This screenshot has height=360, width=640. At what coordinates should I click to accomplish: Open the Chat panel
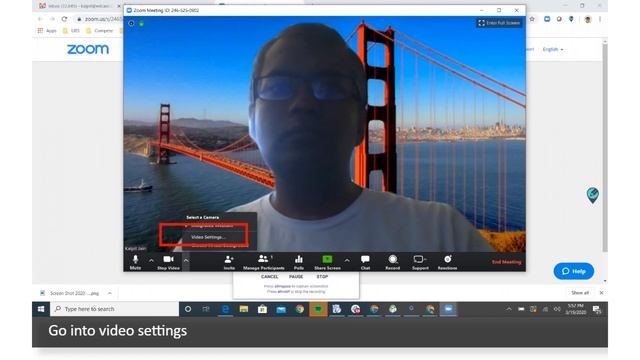click(365, 262)
